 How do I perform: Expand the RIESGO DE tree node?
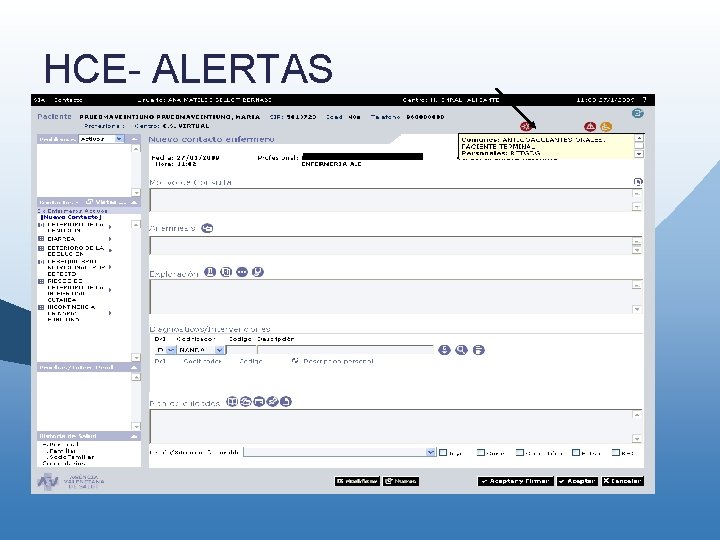(41, 281)
